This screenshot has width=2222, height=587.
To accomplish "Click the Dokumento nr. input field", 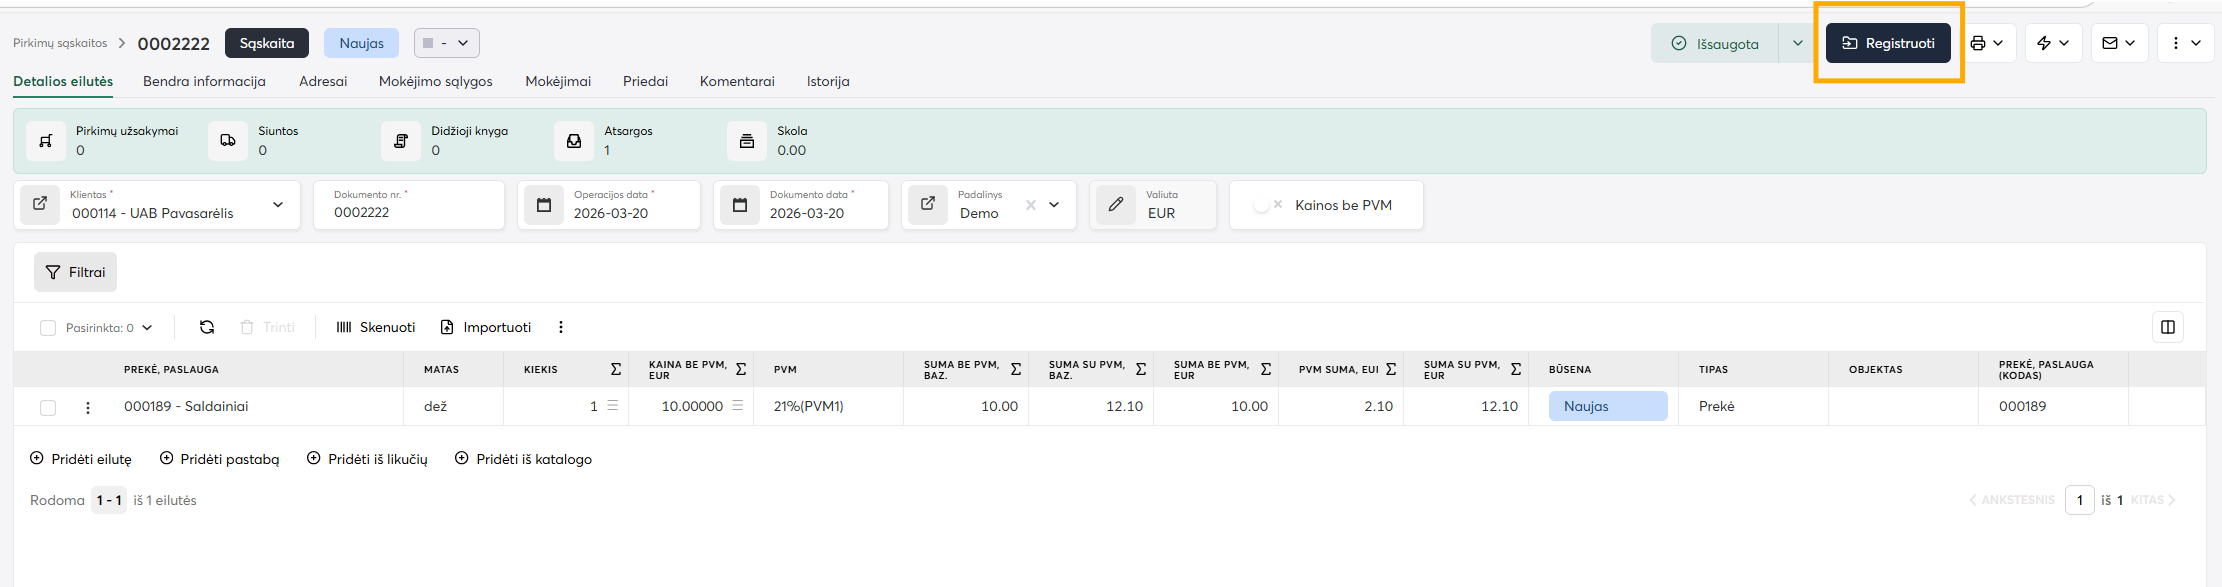I will (x=410, y=212).
